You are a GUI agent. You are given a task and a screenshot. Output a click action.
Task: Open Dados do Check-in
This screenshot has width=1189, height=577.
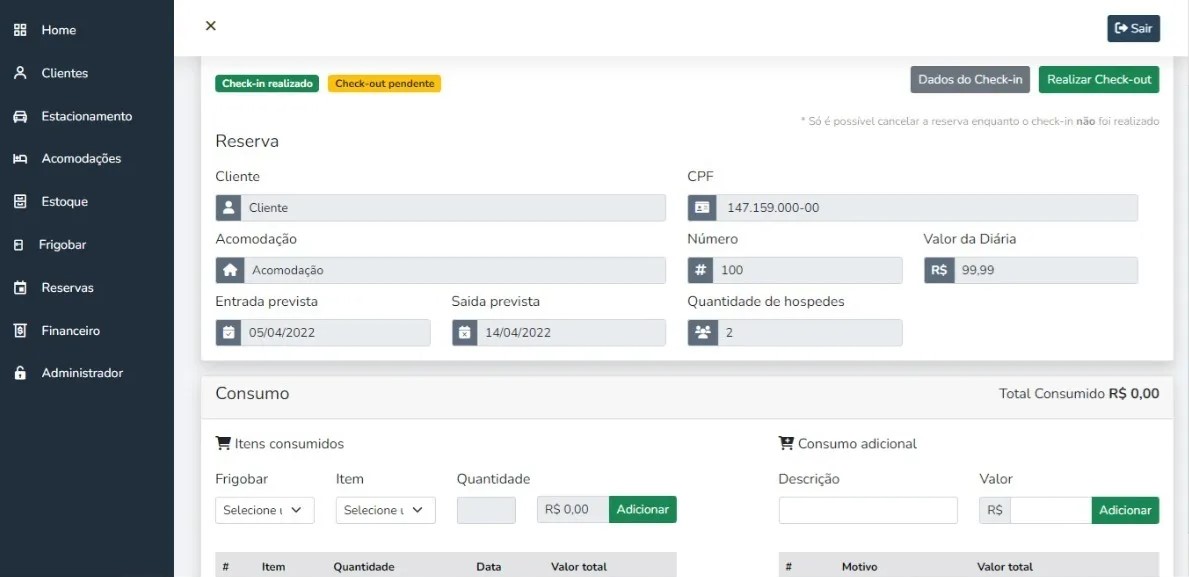click(969, 78)
